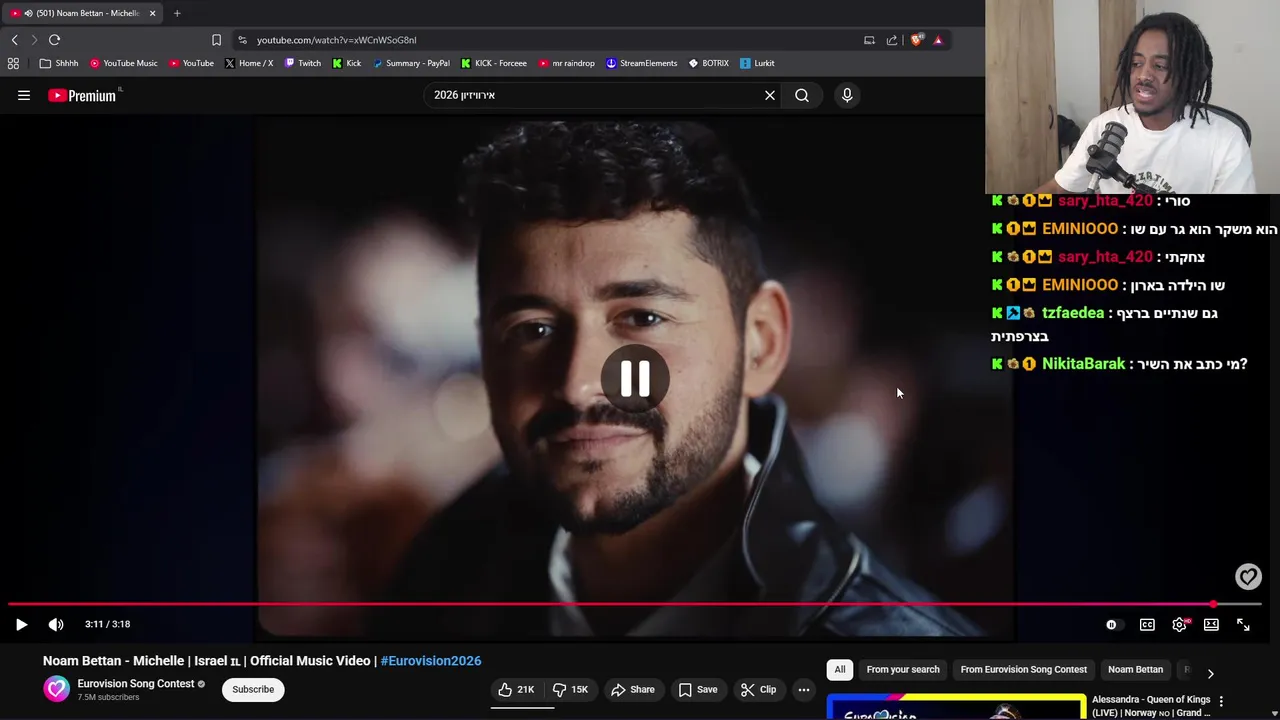The width and height of the screenshot is (1280, 720).
Task: Mute the video volume speaker
Action: (x=56, y=624)
